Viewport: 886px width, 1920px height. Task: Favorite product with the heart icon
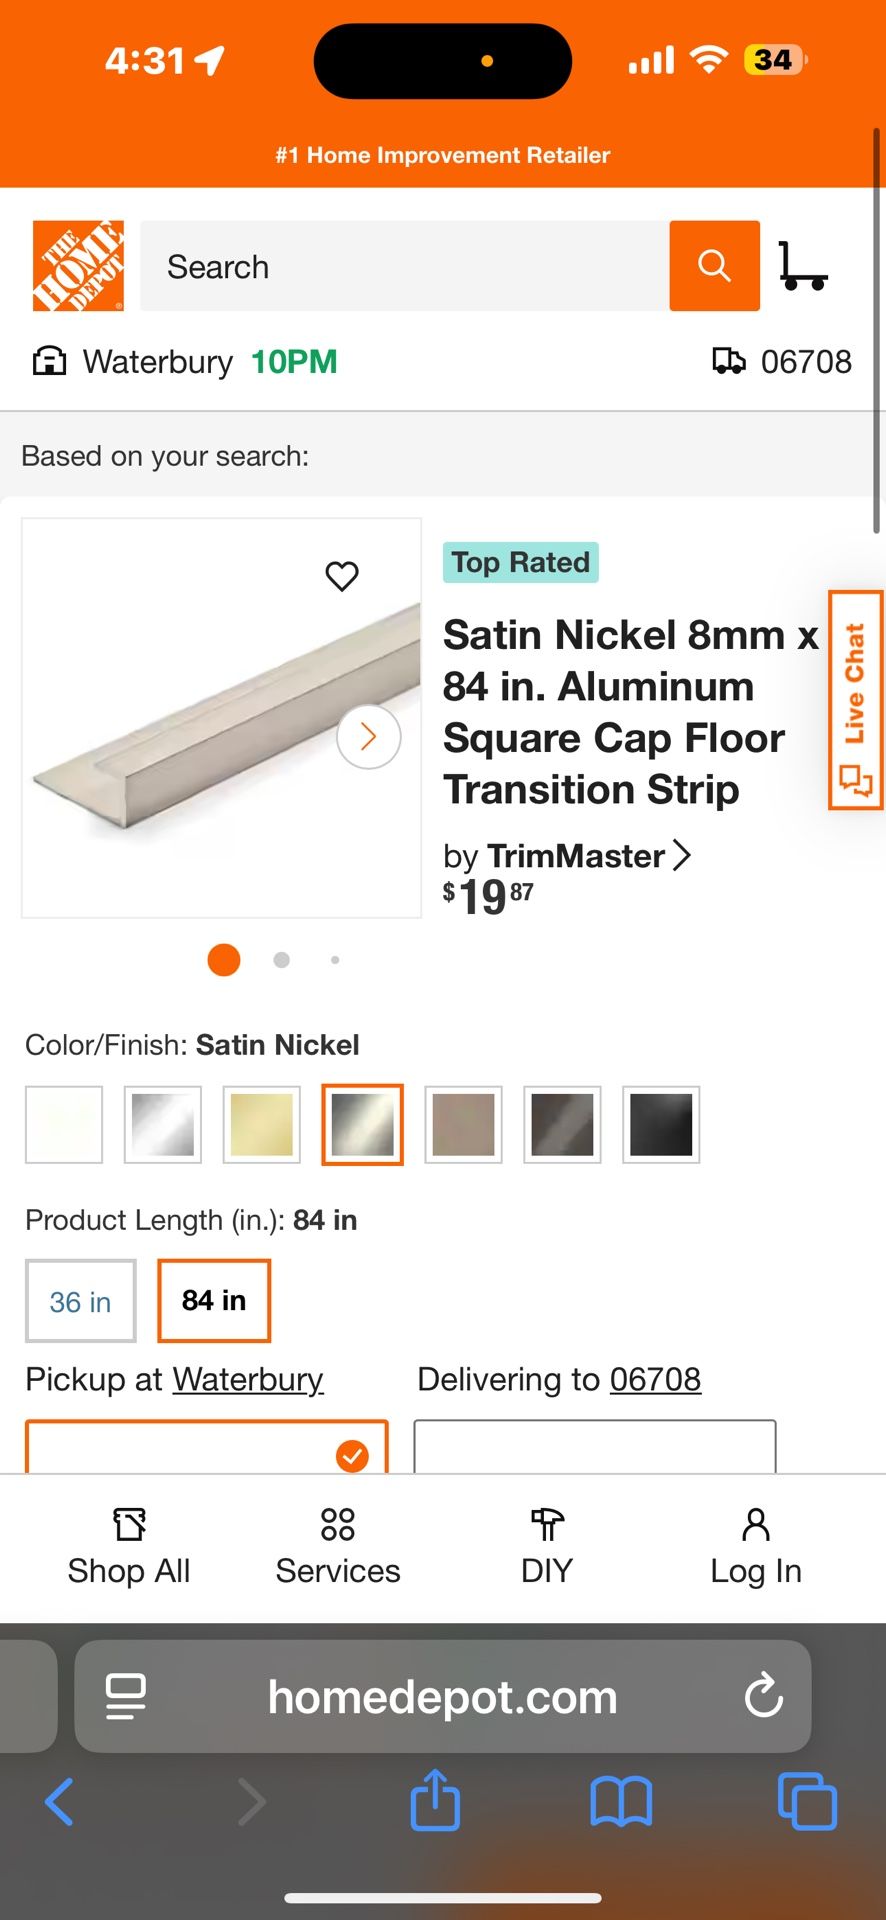coord(342,576)
